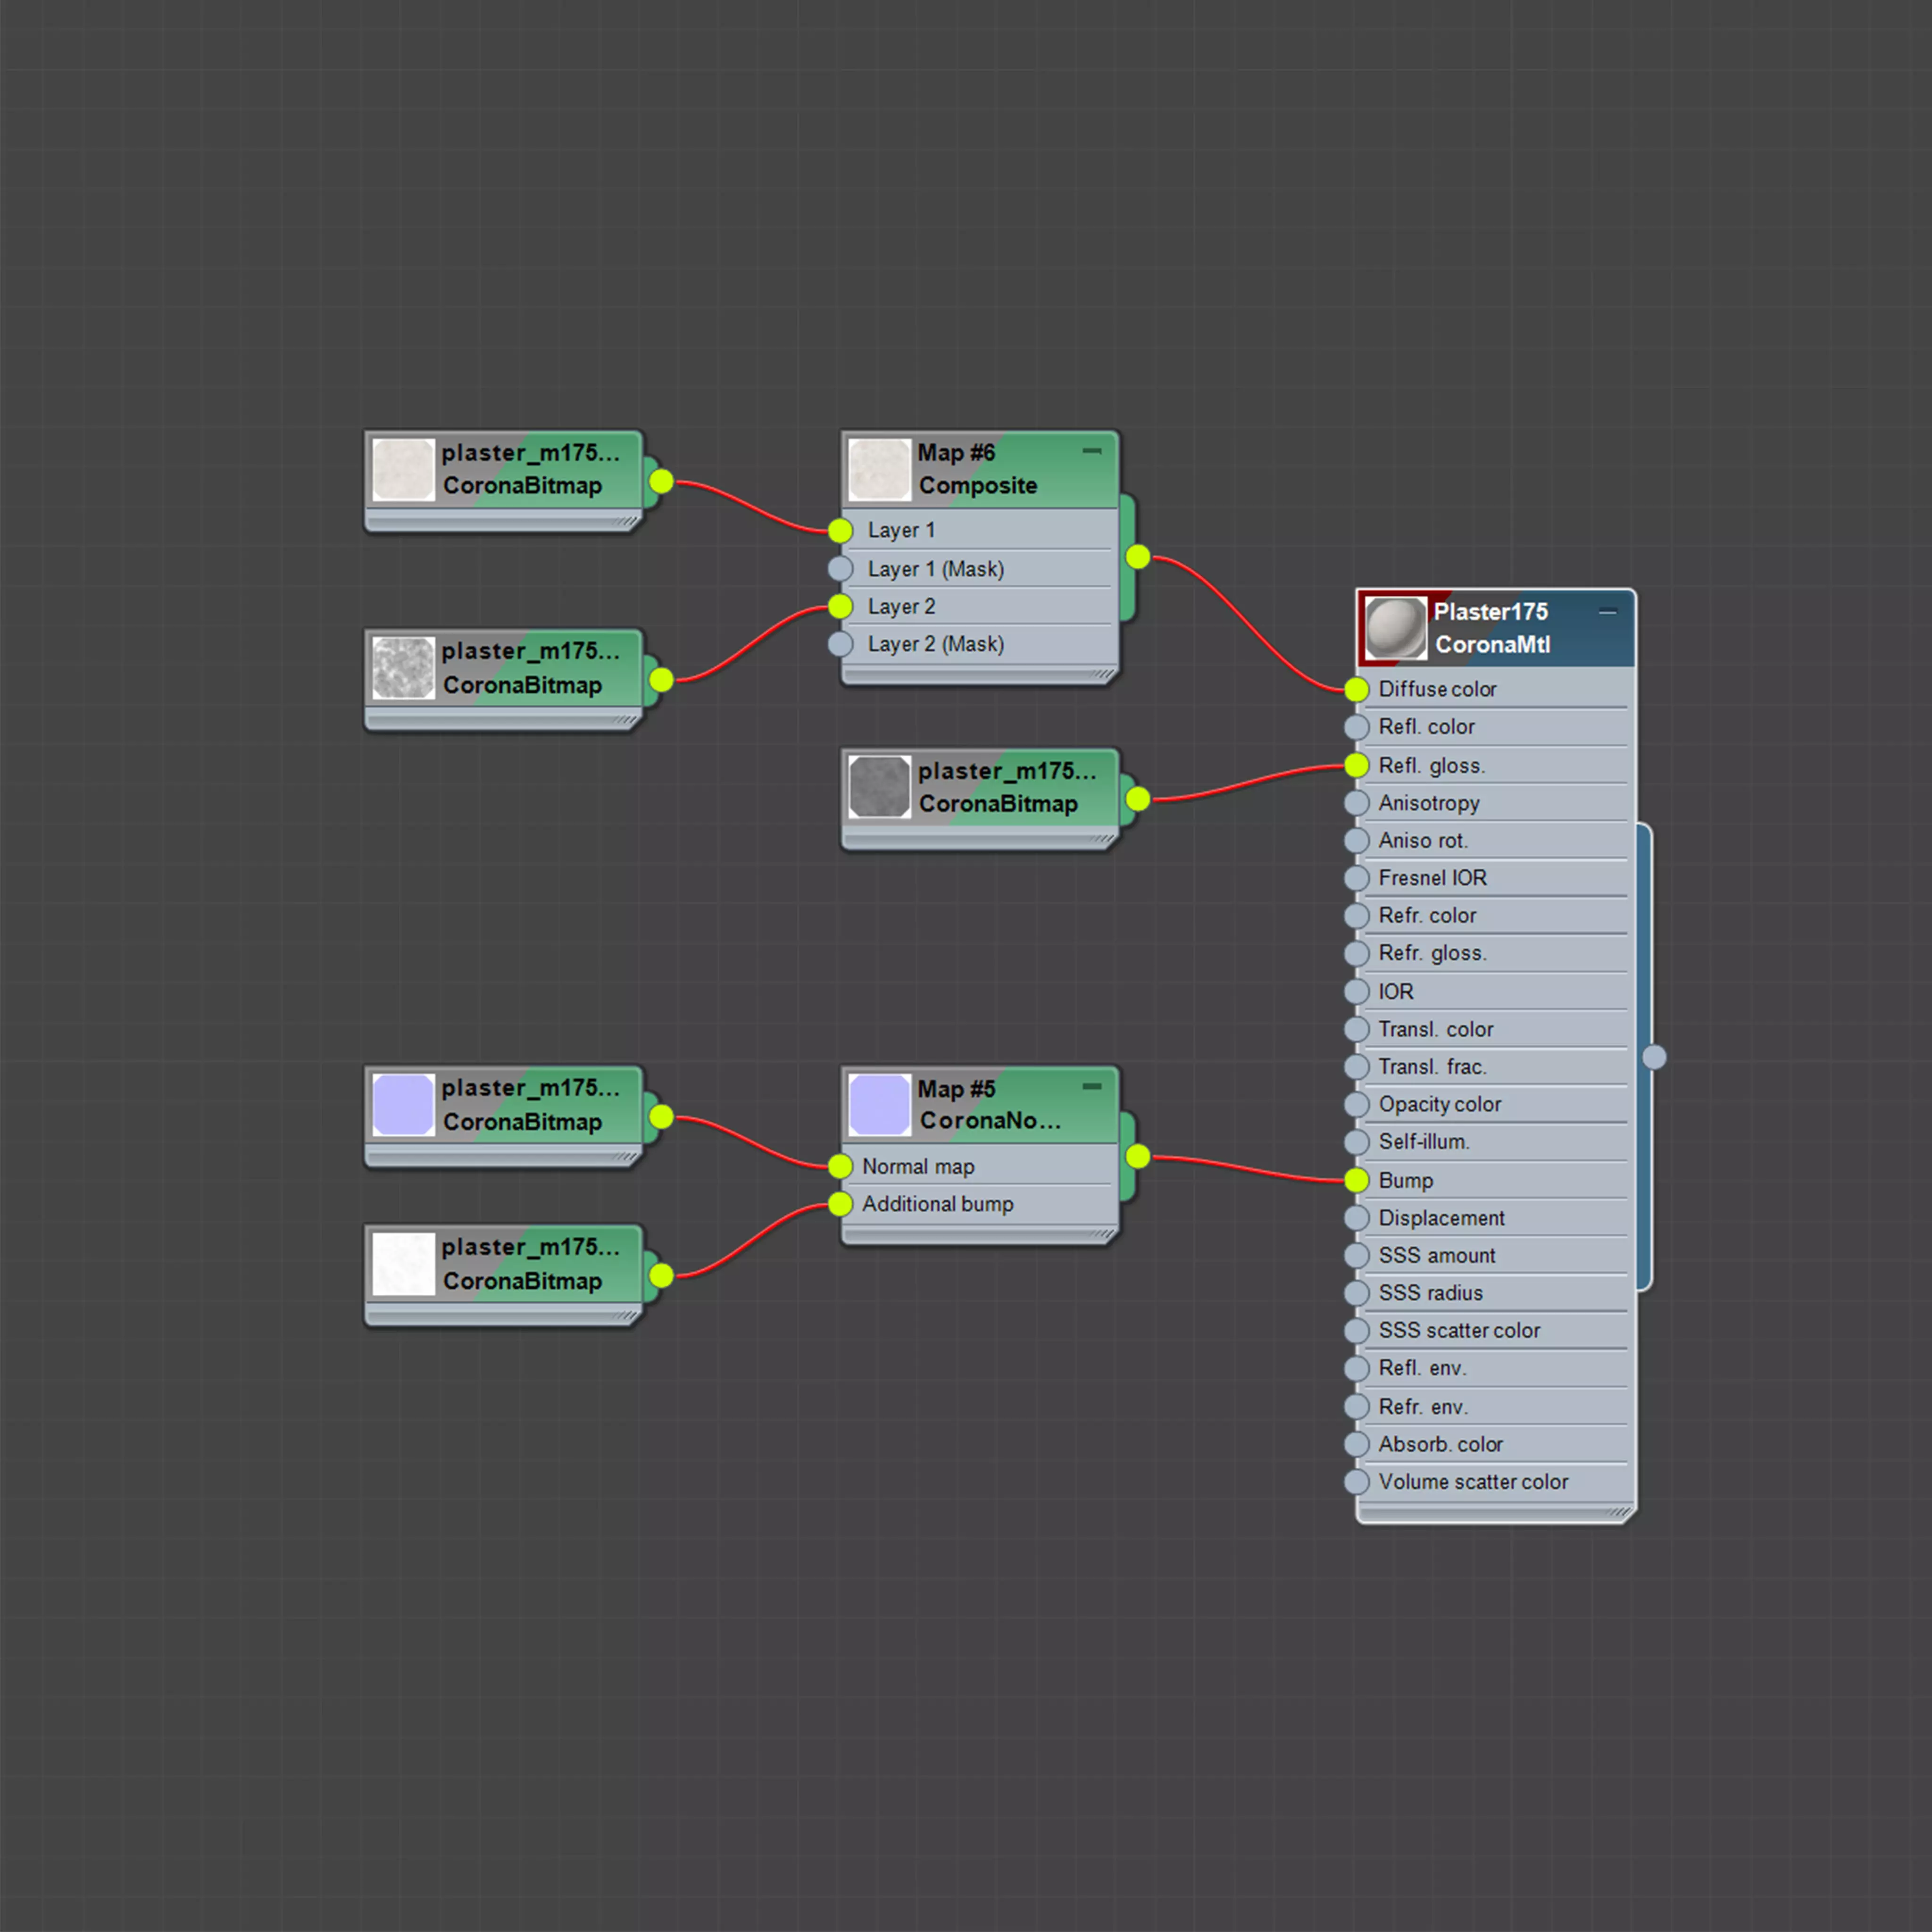Click the Map #6 Composite preview thumbnail
Image resolution: width=1932 pixels, height=1932 pixels.
tap(879, 469)
